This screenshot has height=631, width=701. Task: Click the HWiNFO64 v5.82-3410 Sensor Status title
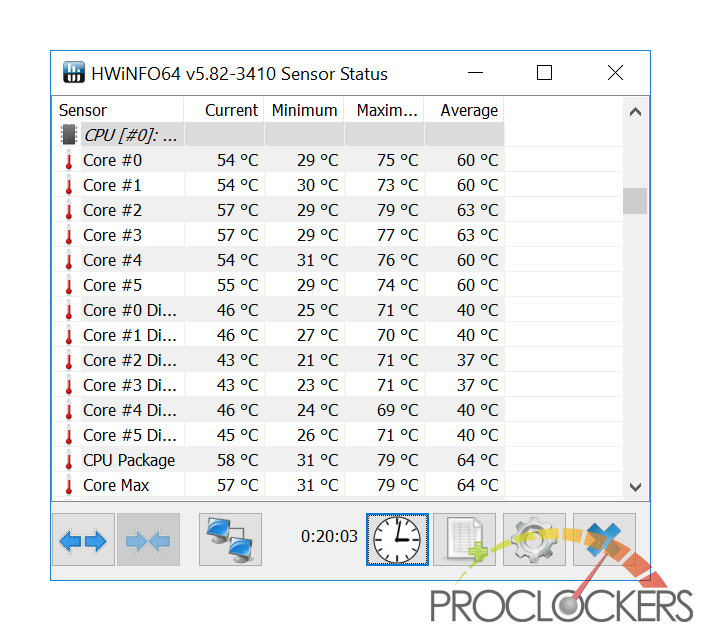tap(239, 74)
